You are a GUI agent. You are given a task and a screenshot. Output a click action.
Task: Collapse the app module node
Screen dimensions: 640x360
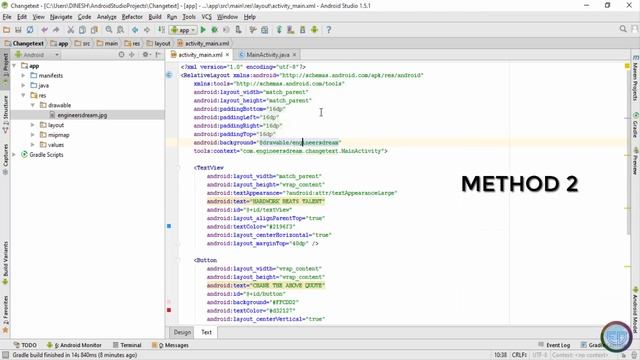(14, 66)
